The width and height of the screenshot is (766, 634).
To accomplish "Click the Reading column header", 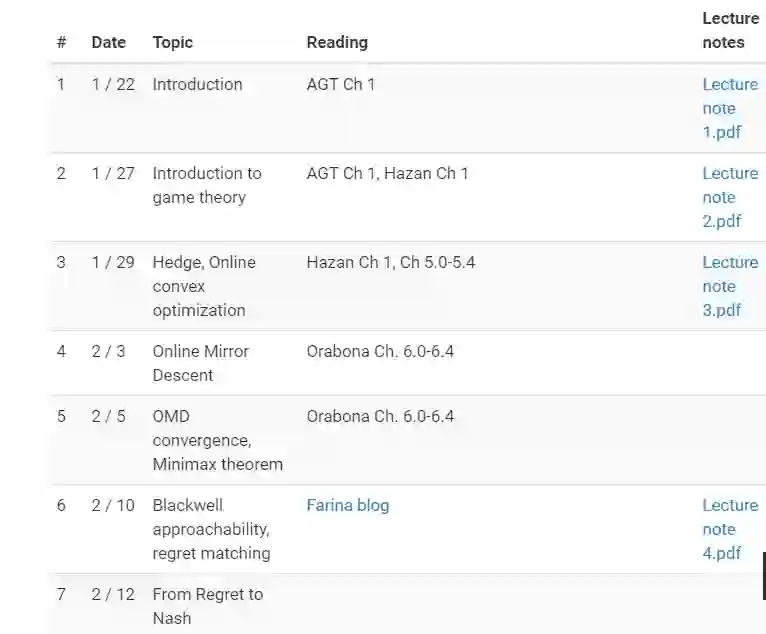I will 337,42.
